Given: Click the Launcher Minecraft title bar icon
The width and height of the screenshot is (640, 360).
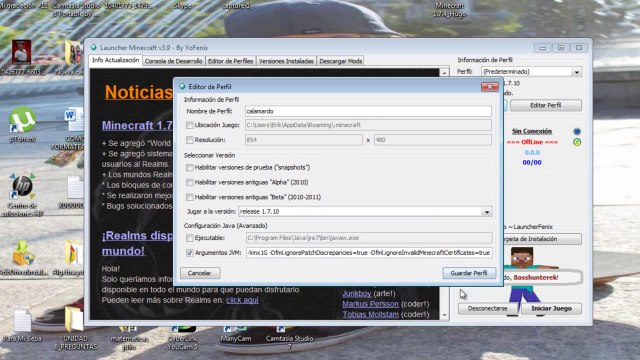Looking at the screenshot, I should [93, 47].
